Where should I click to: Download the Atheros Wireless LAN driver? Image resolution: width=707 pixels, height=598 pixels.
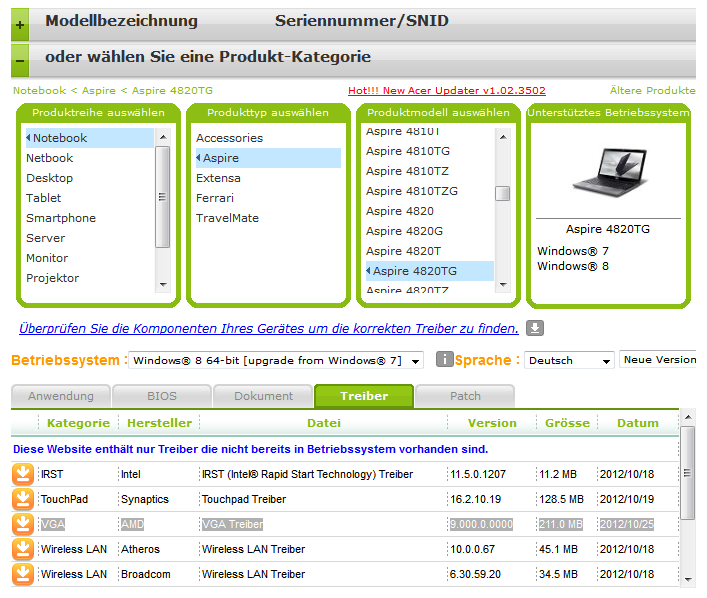pos(23,549)
